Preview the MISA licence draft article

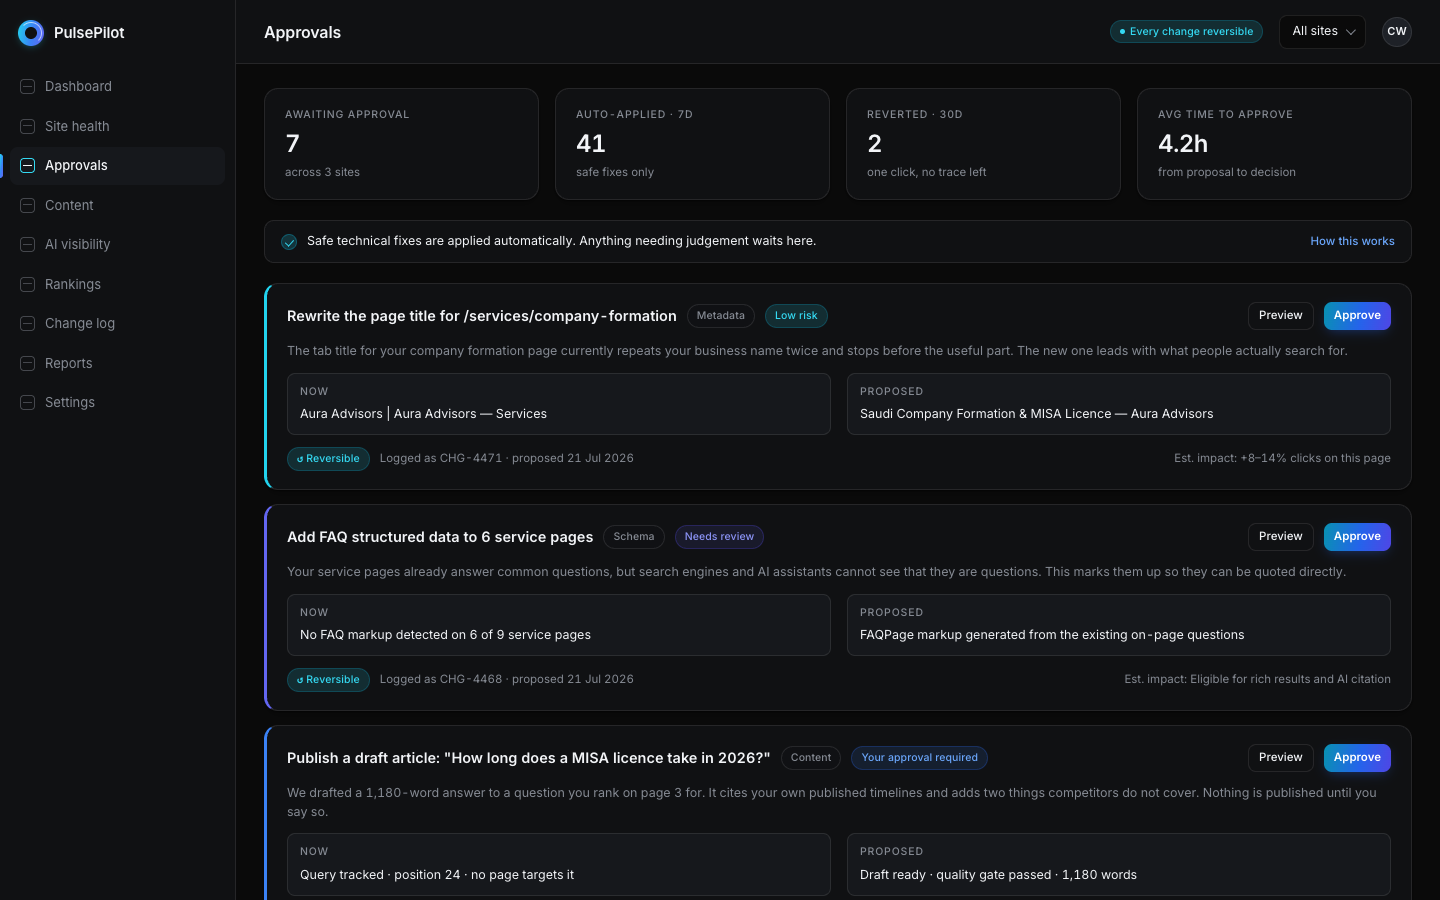1280,758
